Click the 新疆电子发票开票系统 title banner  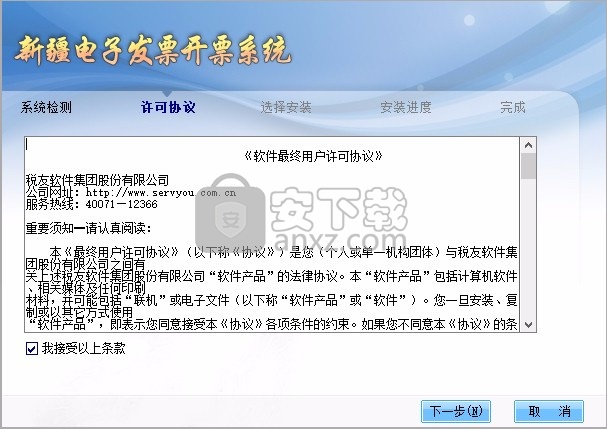[153, 50]
